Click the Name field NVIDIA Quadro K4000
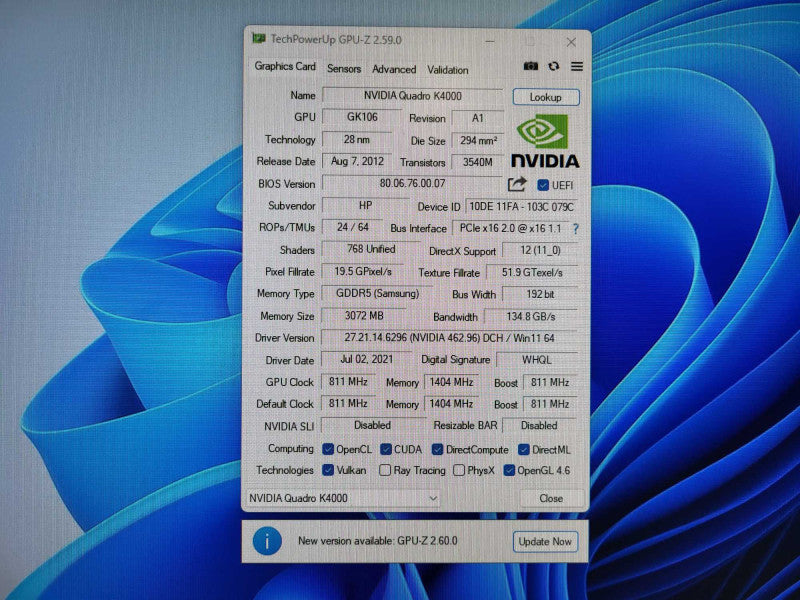800x600 pixels. (x=413, y=96)
